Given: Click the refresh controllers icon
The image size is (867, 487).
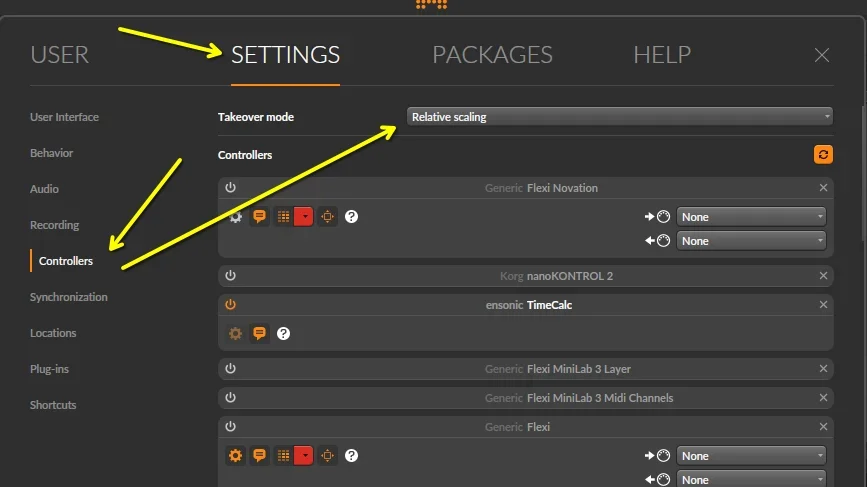Looking at the screenshot, I should tap(823, 155).
